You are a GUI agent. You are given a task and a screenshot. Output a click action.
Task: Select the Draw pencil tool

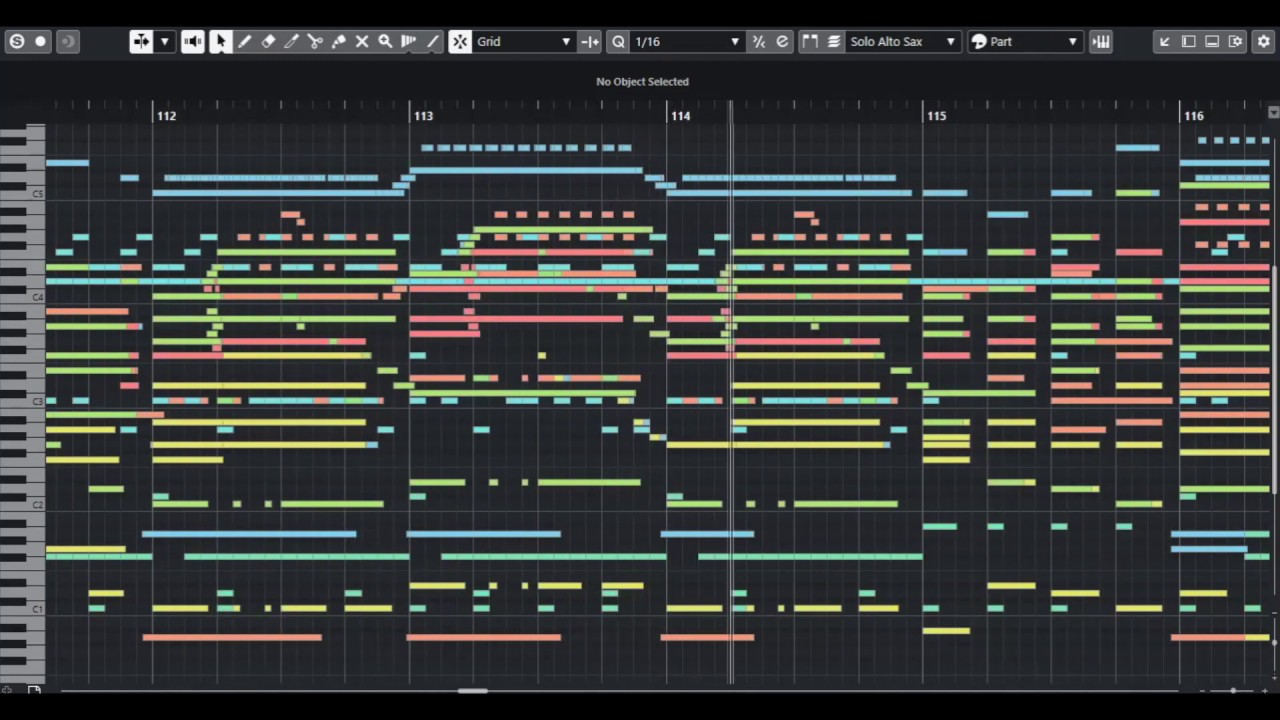pyautogui.click(x=245, y=41)
